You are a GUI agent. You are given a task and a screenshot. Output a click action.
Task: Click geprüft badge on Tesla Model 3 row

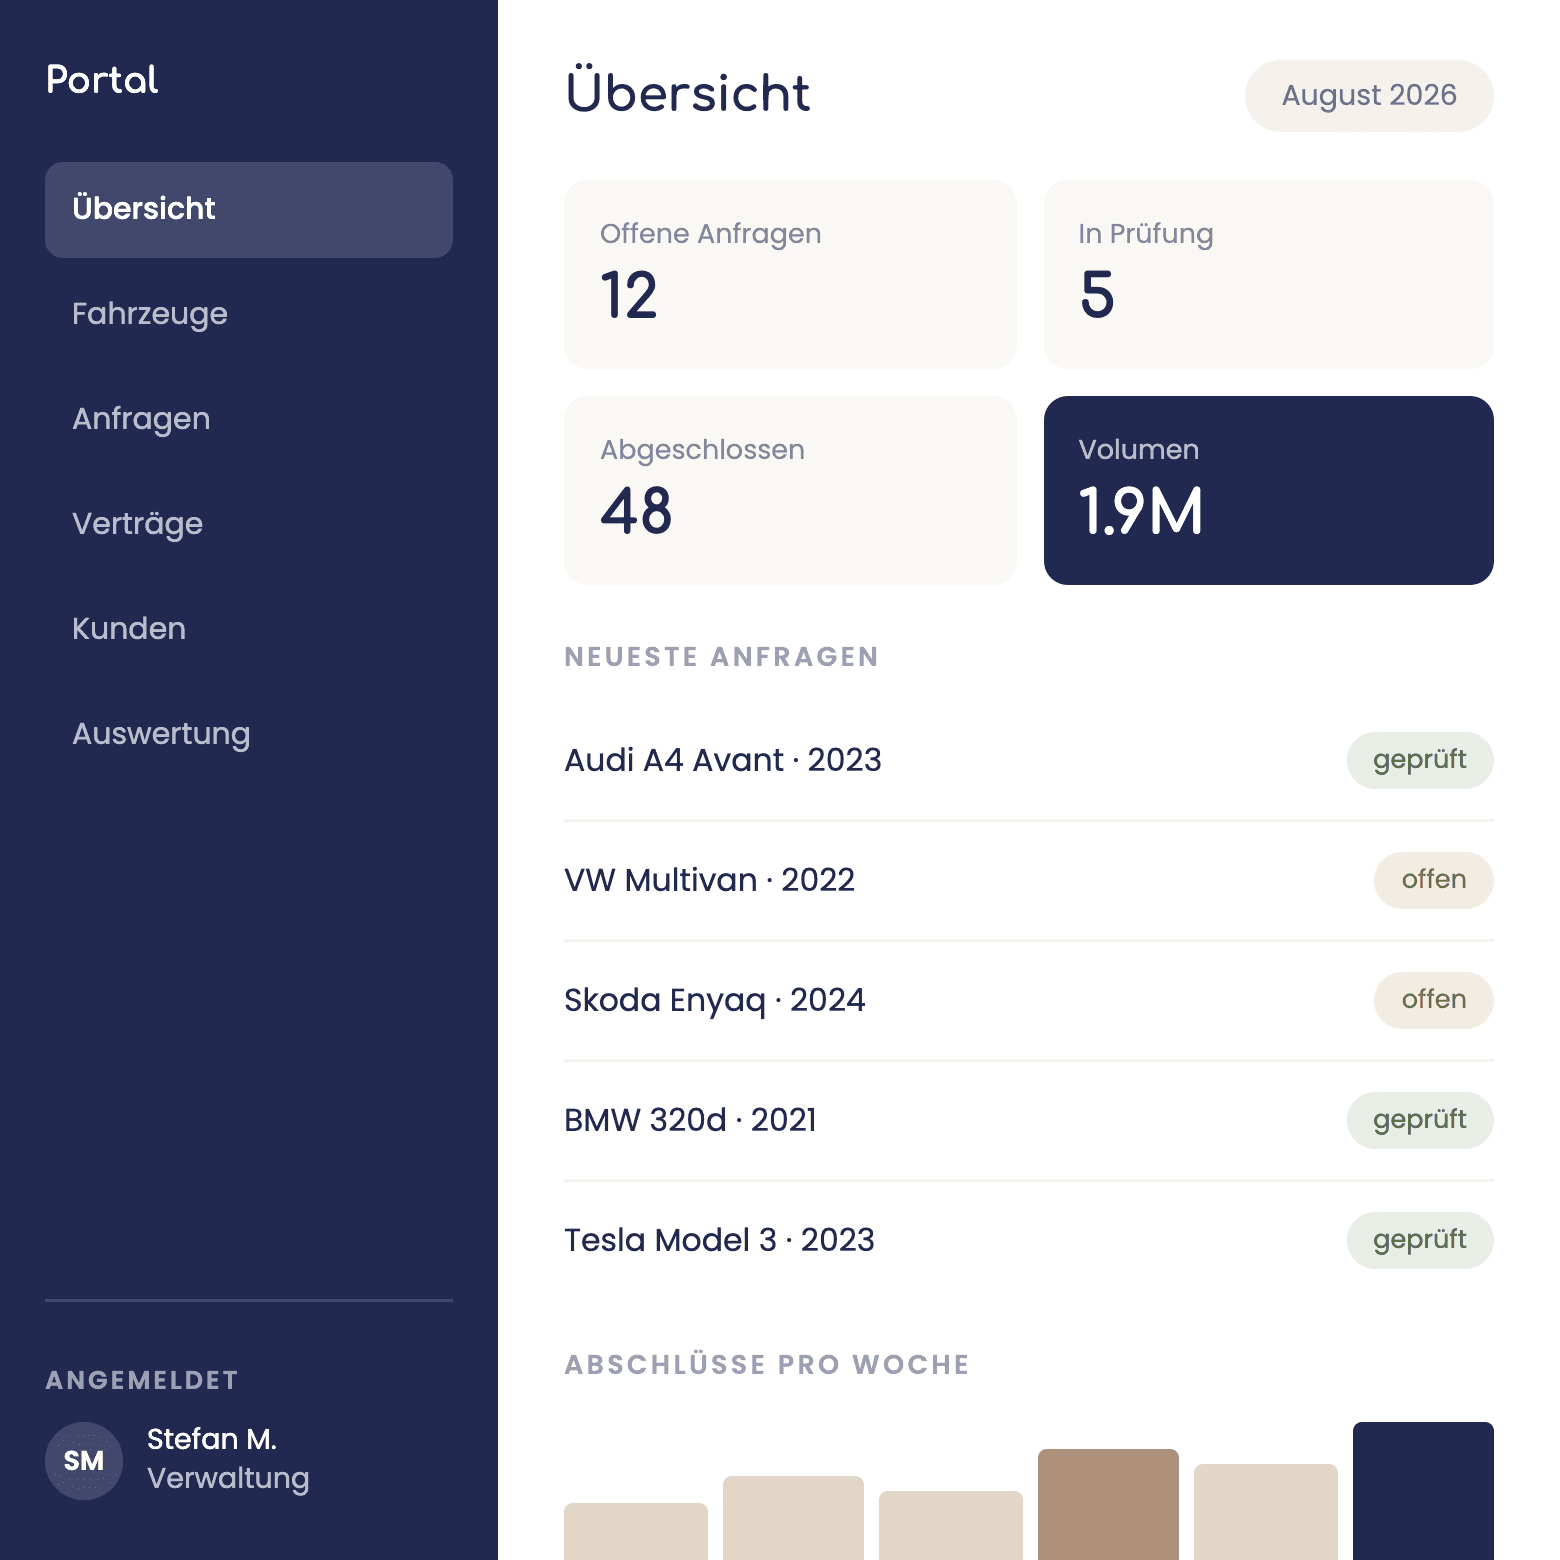tap(1420, 1240)
